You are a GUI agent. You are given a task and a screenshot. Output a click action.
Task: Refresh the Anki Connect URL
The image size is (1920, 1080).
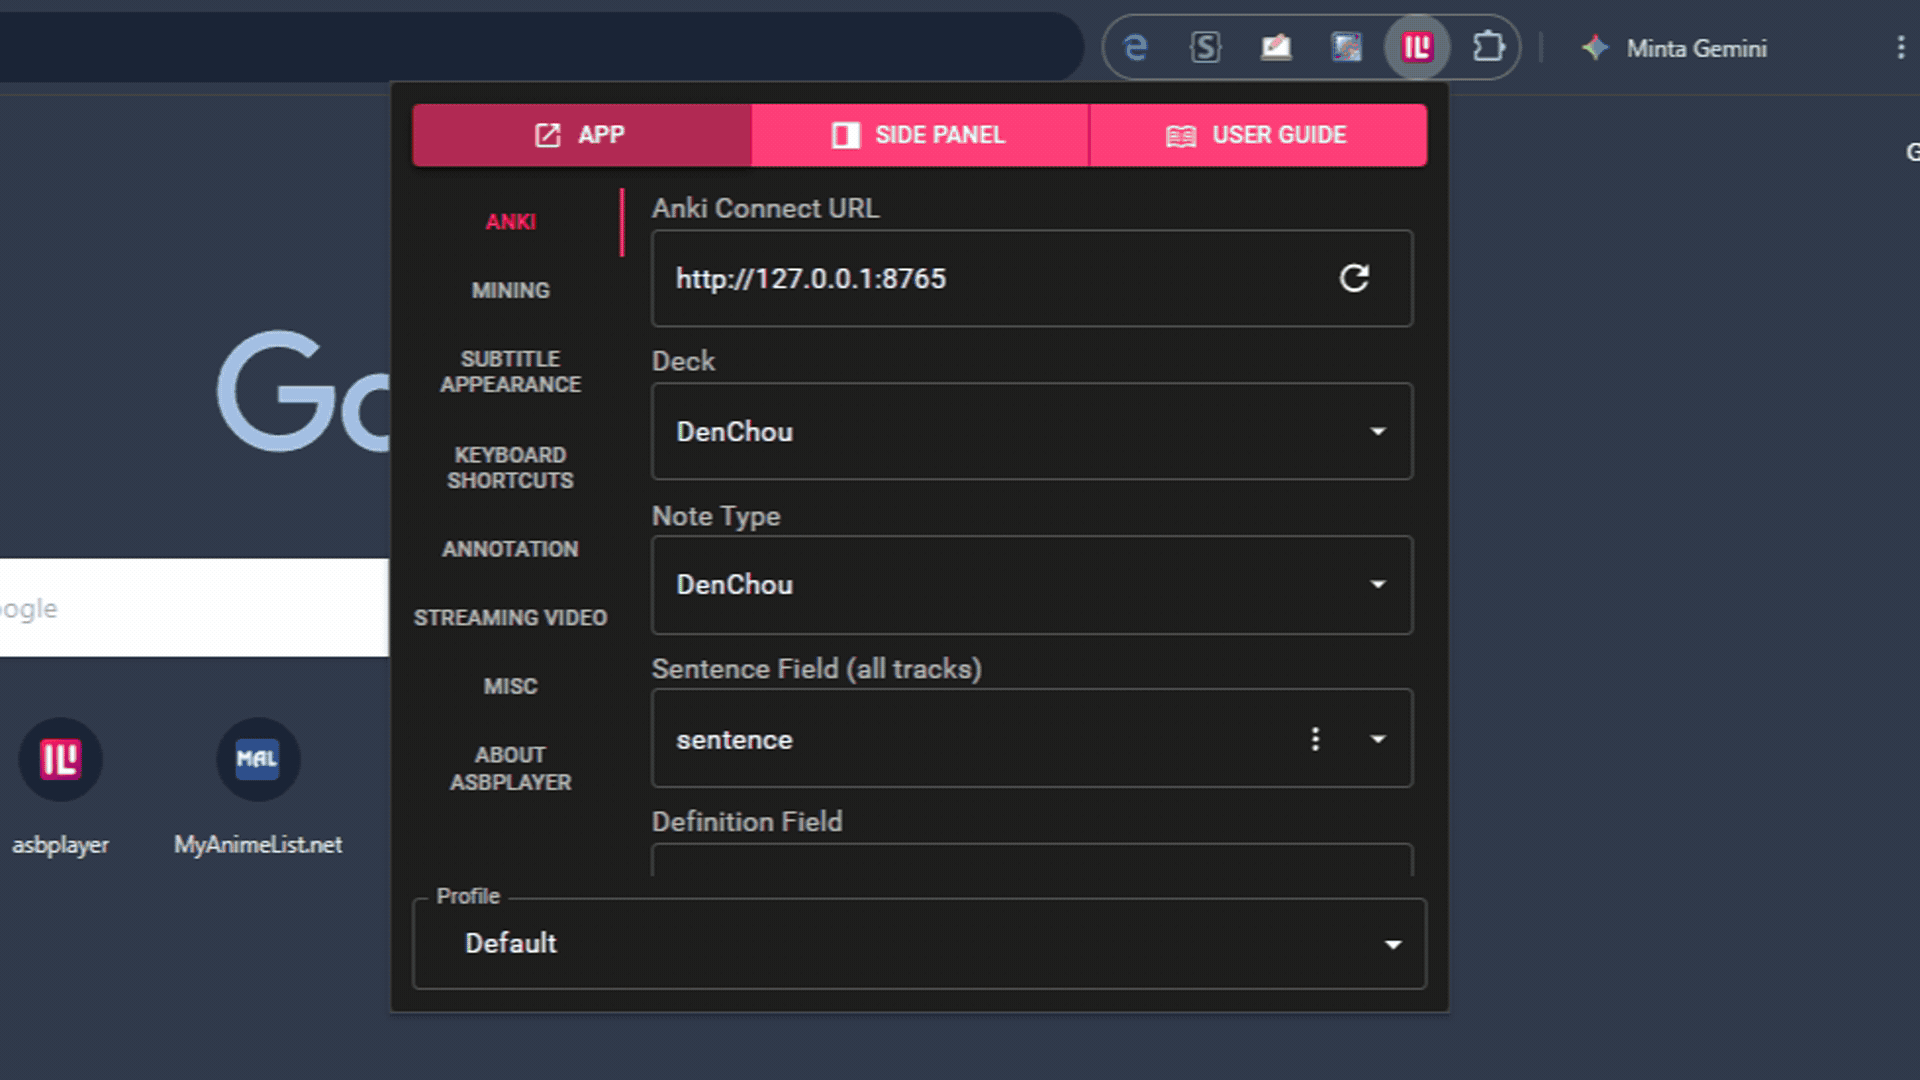(1354, 278)
